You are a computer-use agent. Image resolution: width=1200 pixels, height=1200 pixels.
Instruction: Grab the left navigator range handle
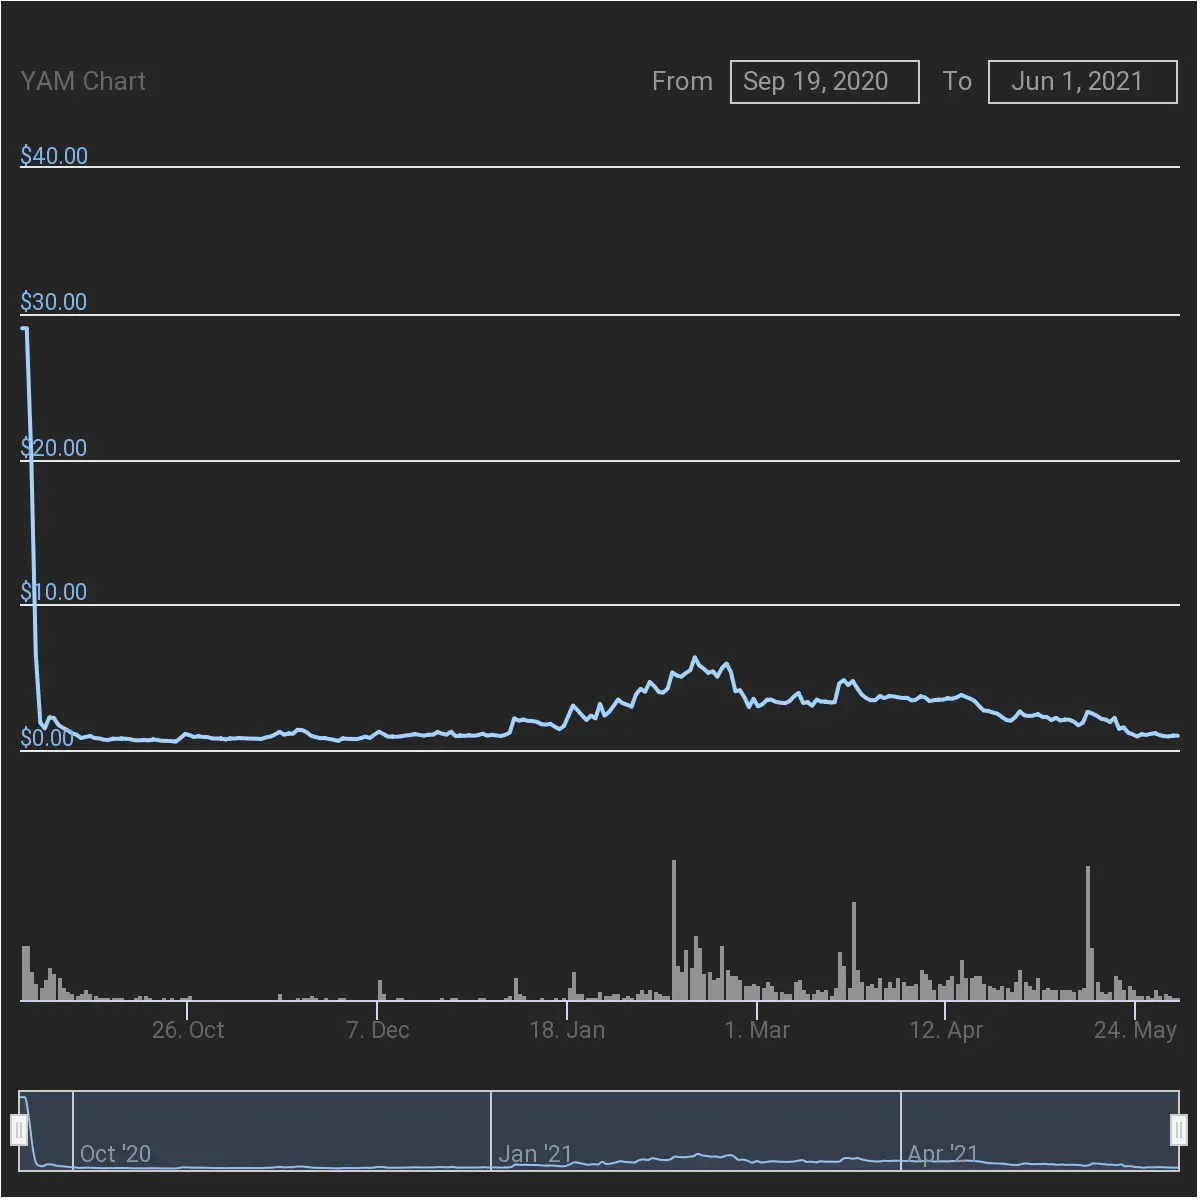(x=19, y=1130)
